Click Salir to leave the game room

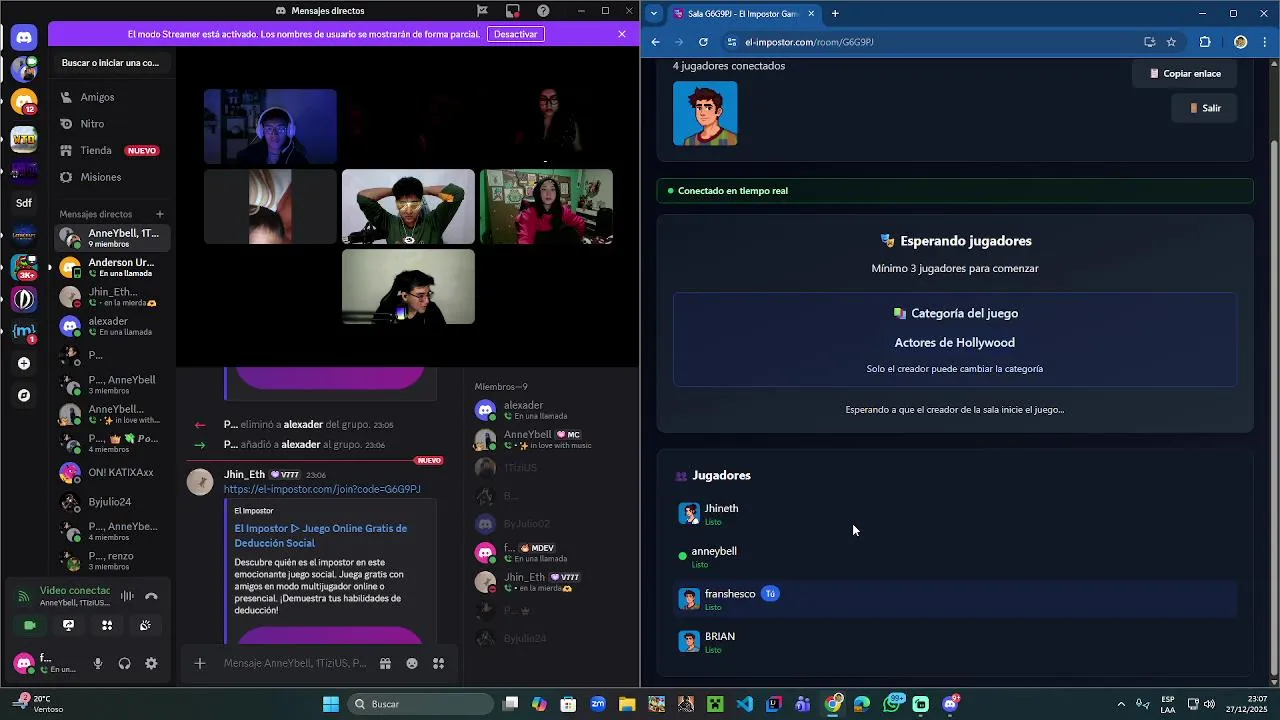tap(1205, 108)
